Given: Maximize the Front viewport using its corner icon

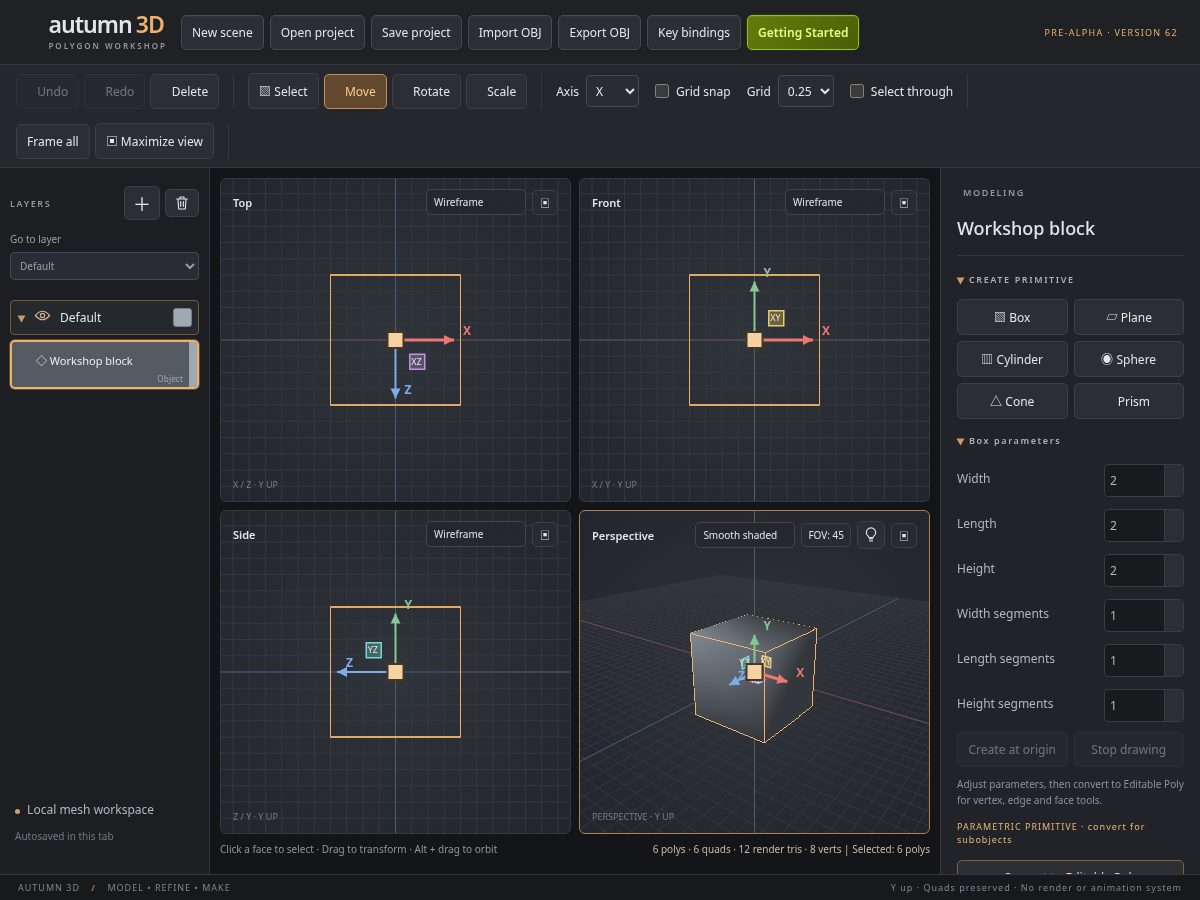Looking at the screenshot, I should 904,202.
